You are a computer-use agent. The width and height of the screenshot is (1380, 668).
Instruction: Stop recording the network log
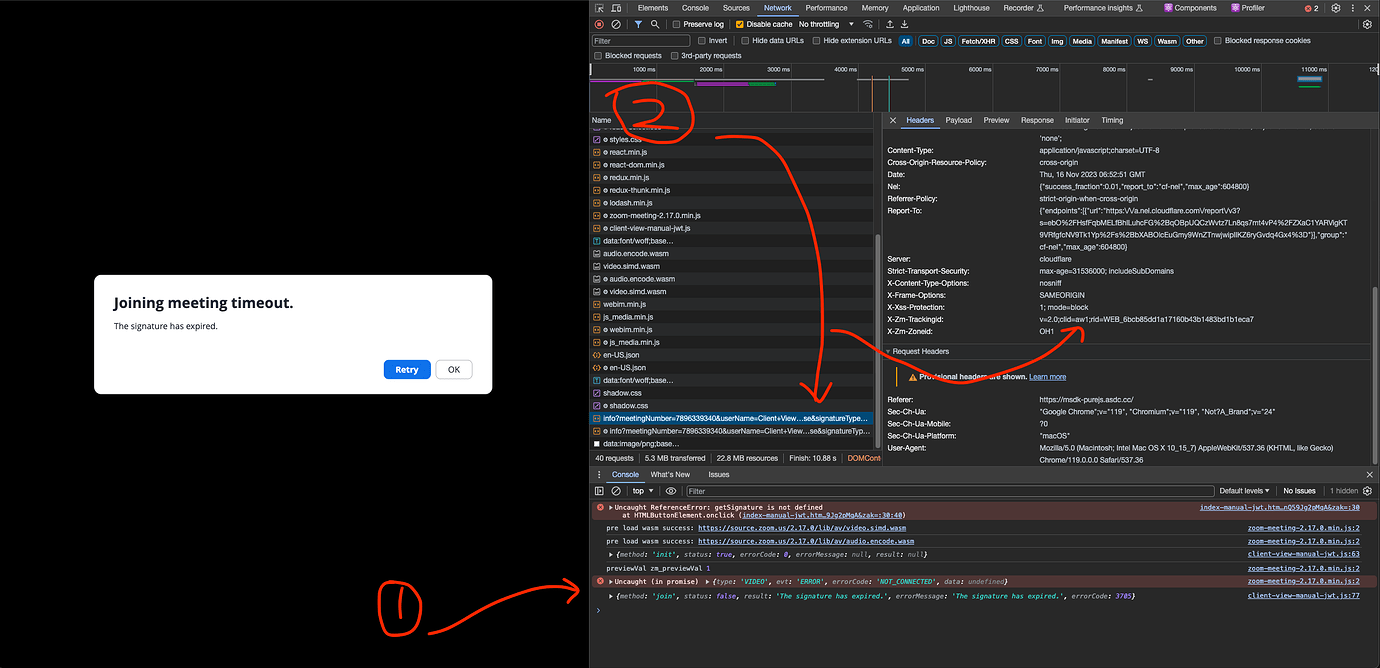click(x=599, y=24)
